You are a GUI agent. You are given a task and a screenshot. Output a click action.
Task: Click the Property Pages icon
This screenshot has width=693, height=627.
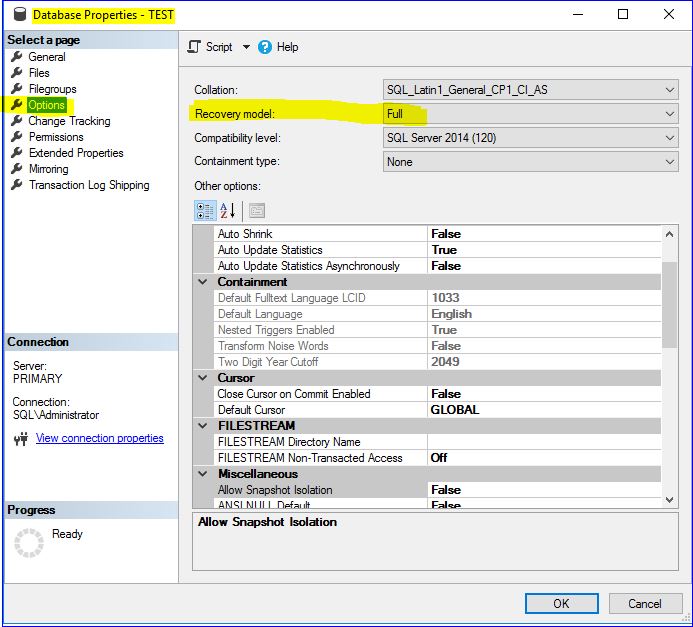click(x=256, y=210)
